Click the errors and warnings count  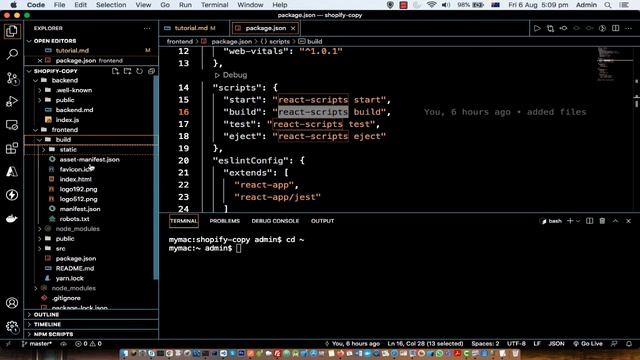(88, 344)
